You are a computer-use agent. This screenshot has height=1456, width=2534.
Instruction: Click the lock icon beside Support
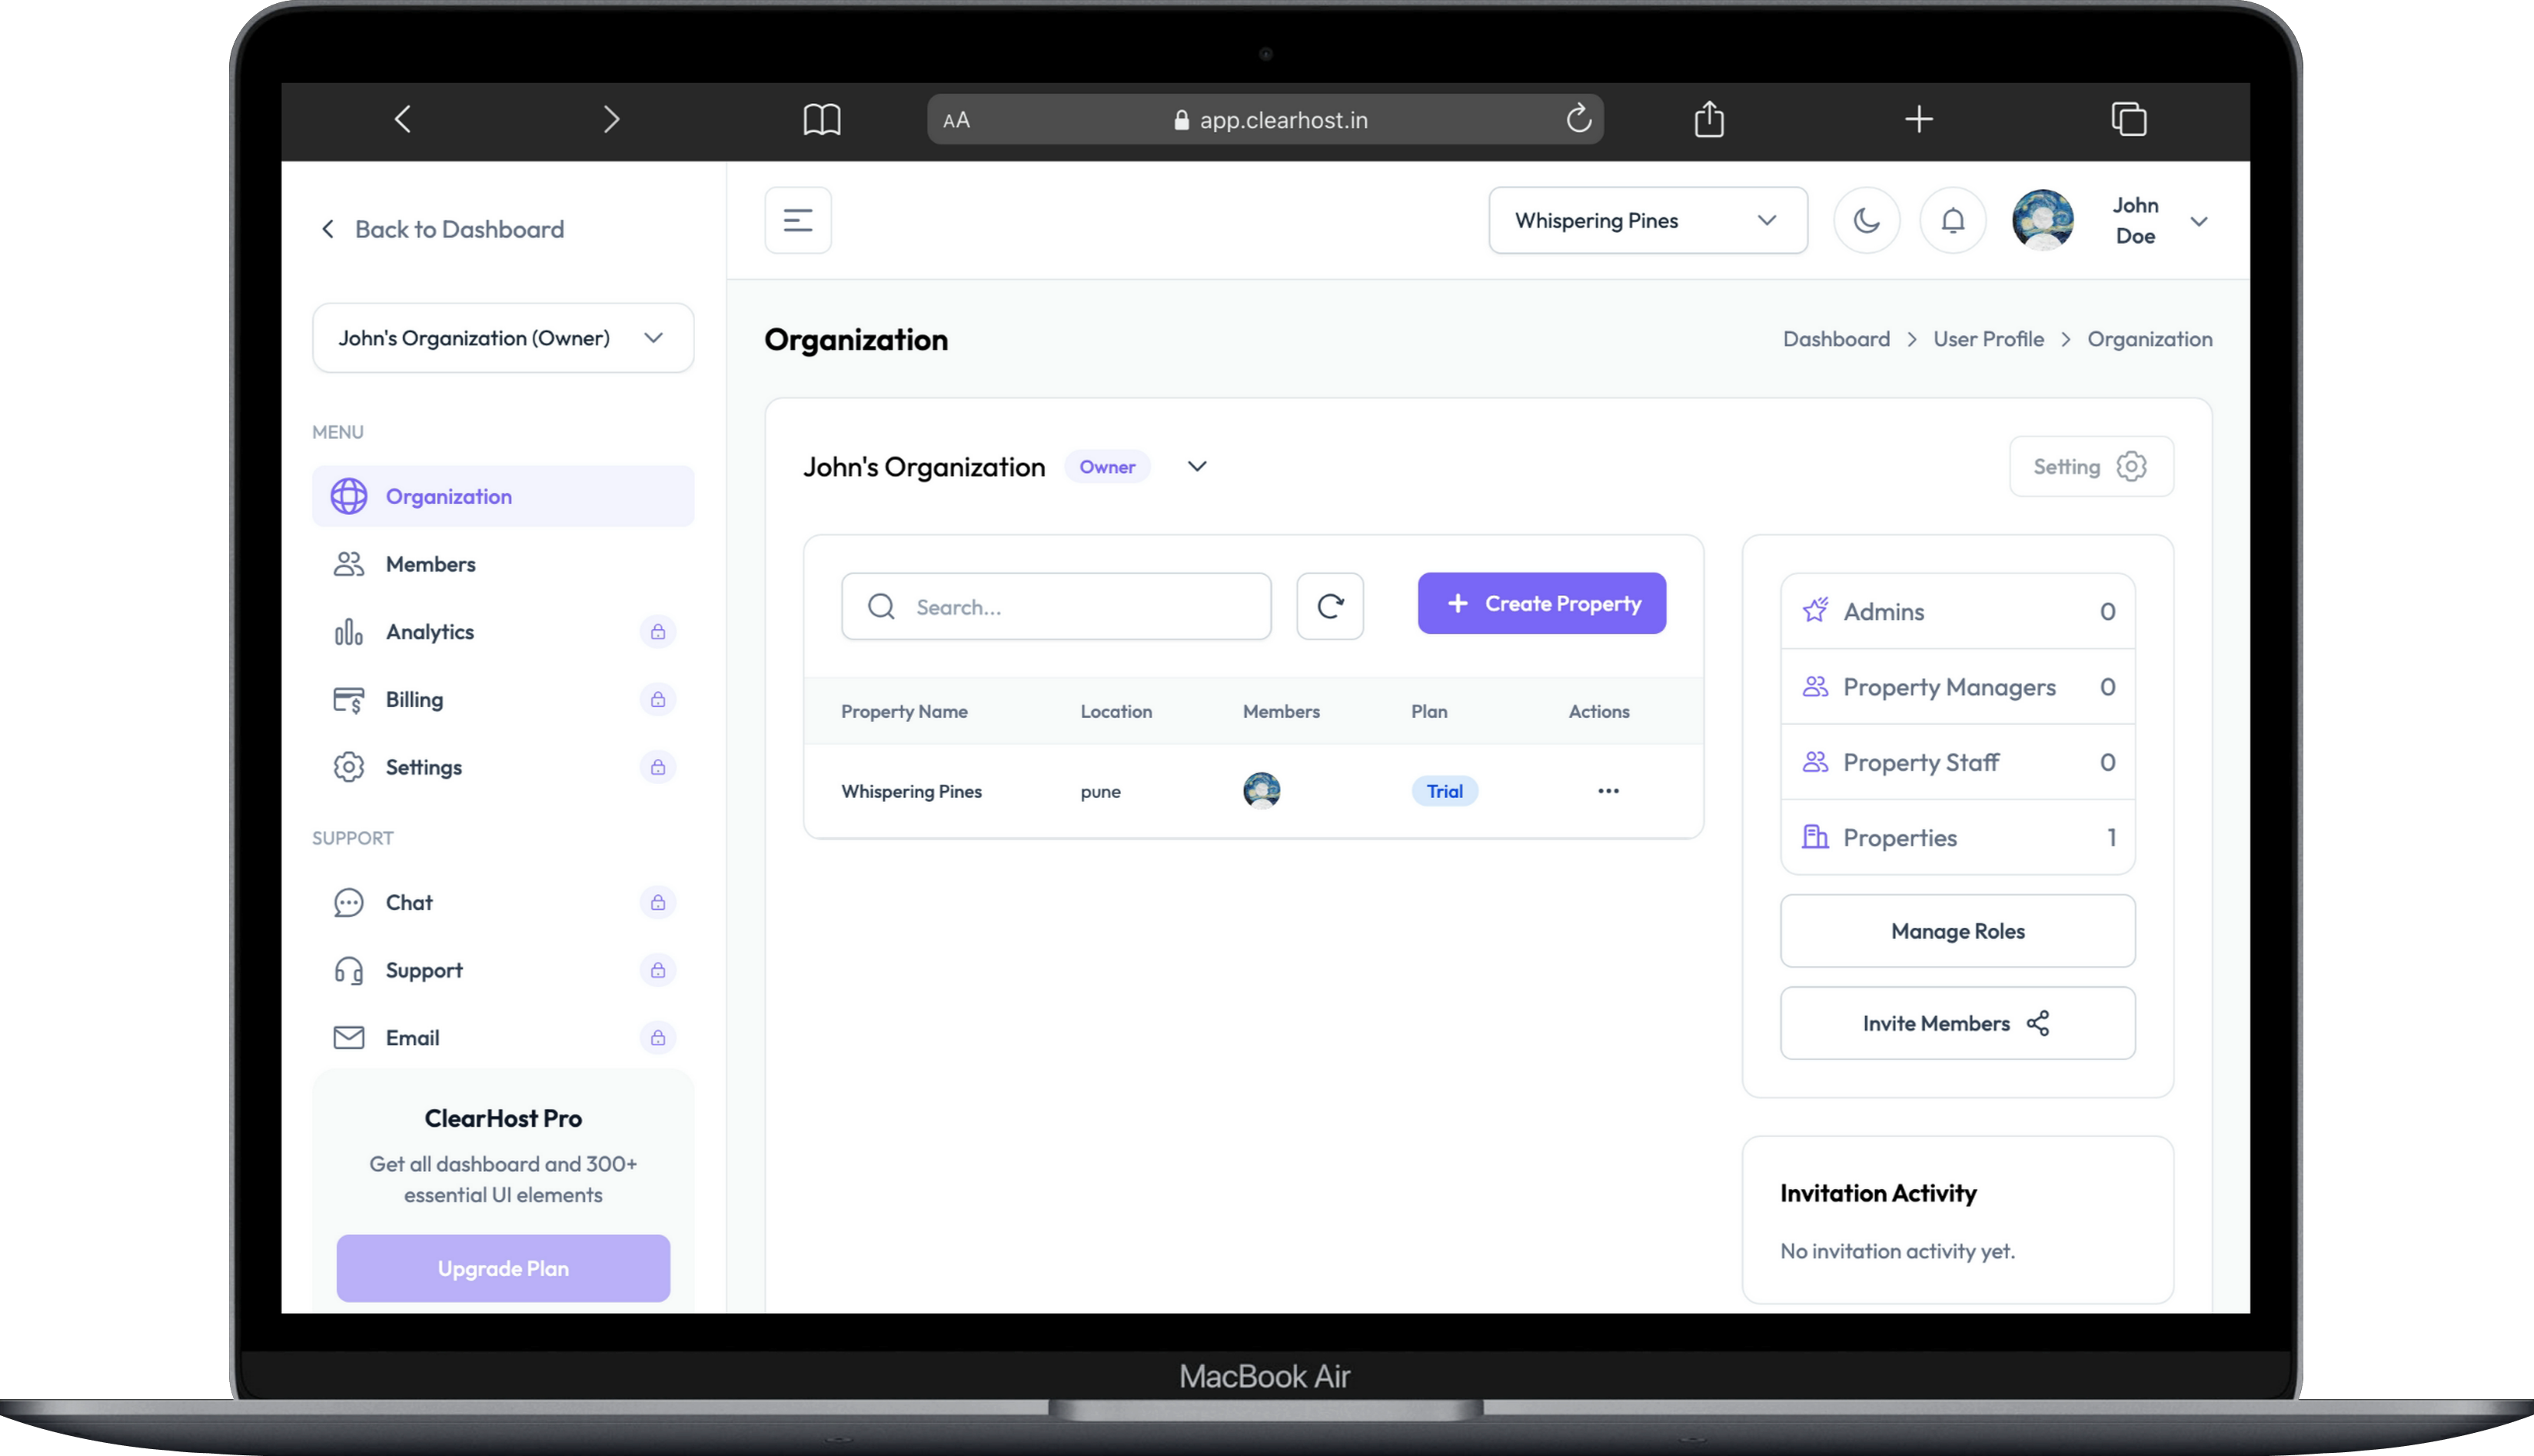click(x=658, y=970)
